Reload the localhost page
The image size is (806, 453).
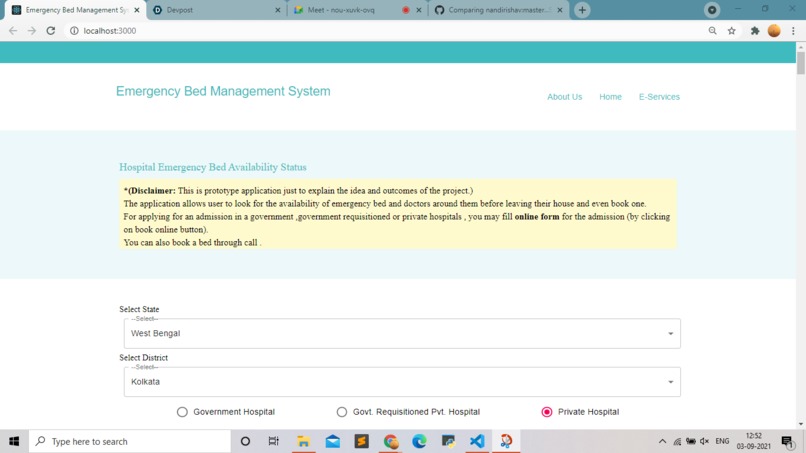(x=50, y=31)
